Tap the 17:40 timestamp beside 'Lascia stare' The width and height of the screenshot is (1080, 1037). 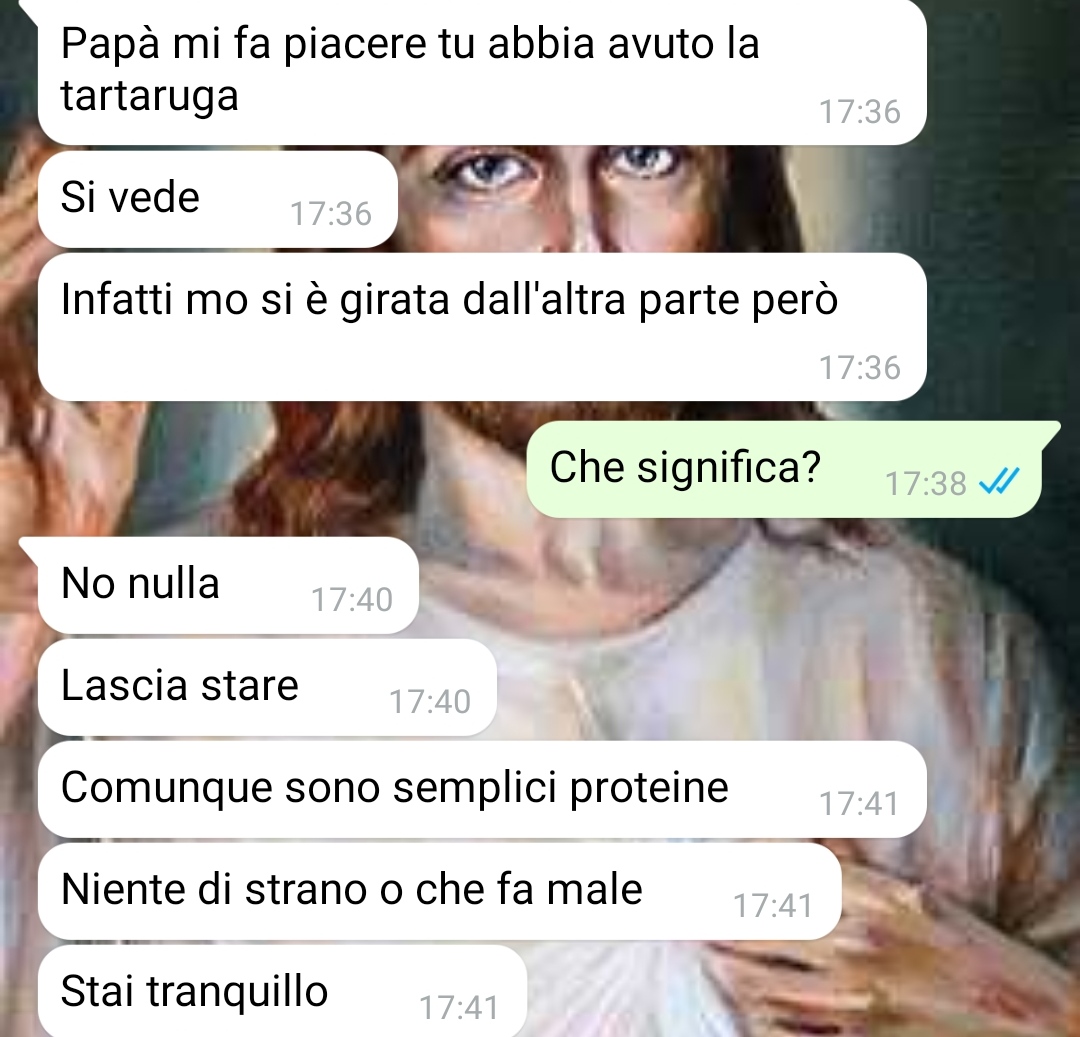click(430, 702)
